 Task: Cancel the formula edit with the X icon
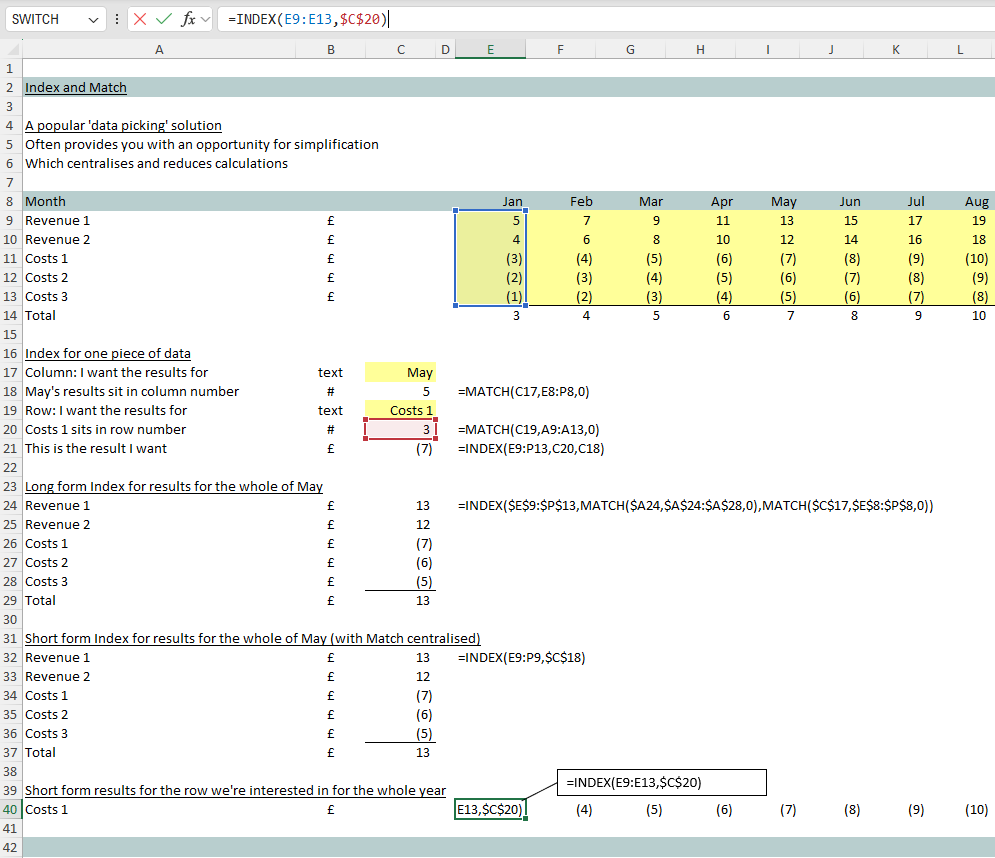point(140,19)
